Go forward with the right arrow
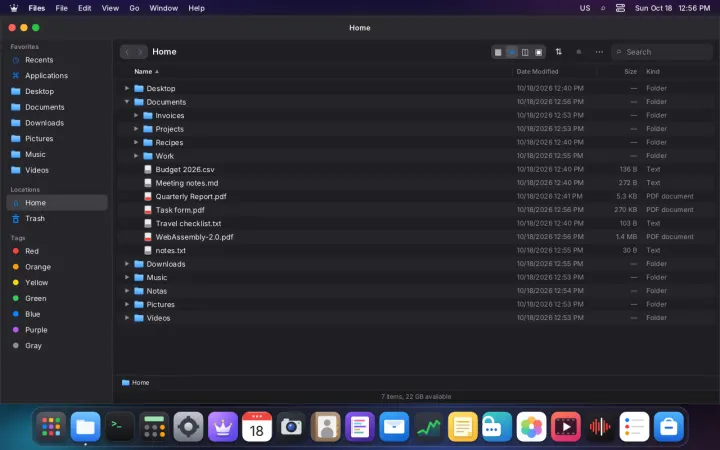 [x=141, y=52]
